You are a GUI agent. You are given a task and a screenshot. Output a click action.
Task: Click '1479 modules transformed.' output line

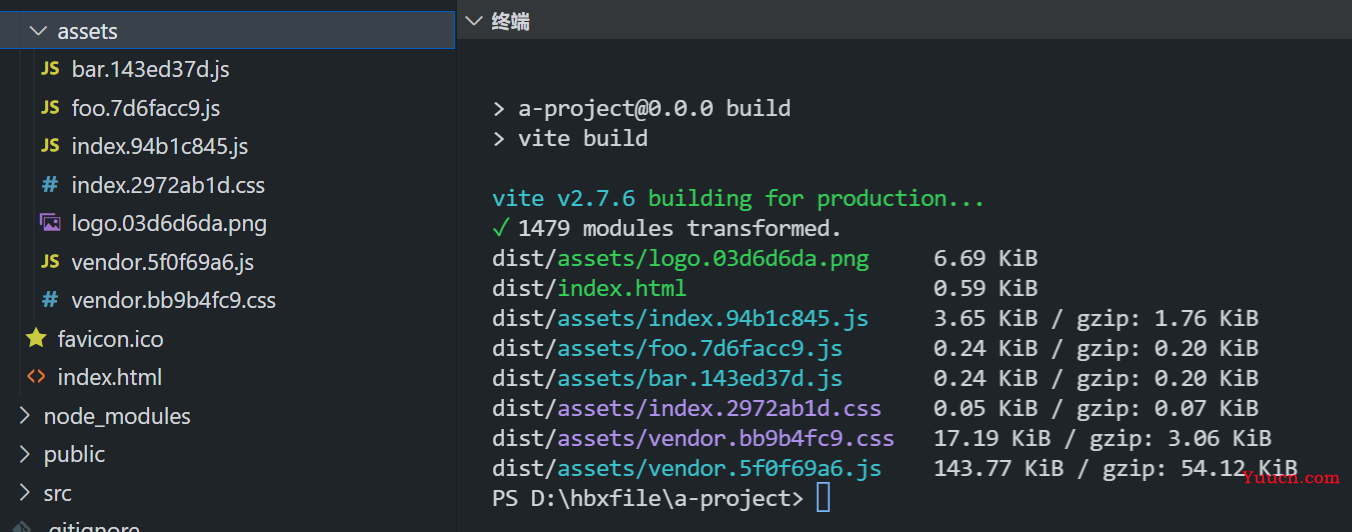(x=680, y=228)
